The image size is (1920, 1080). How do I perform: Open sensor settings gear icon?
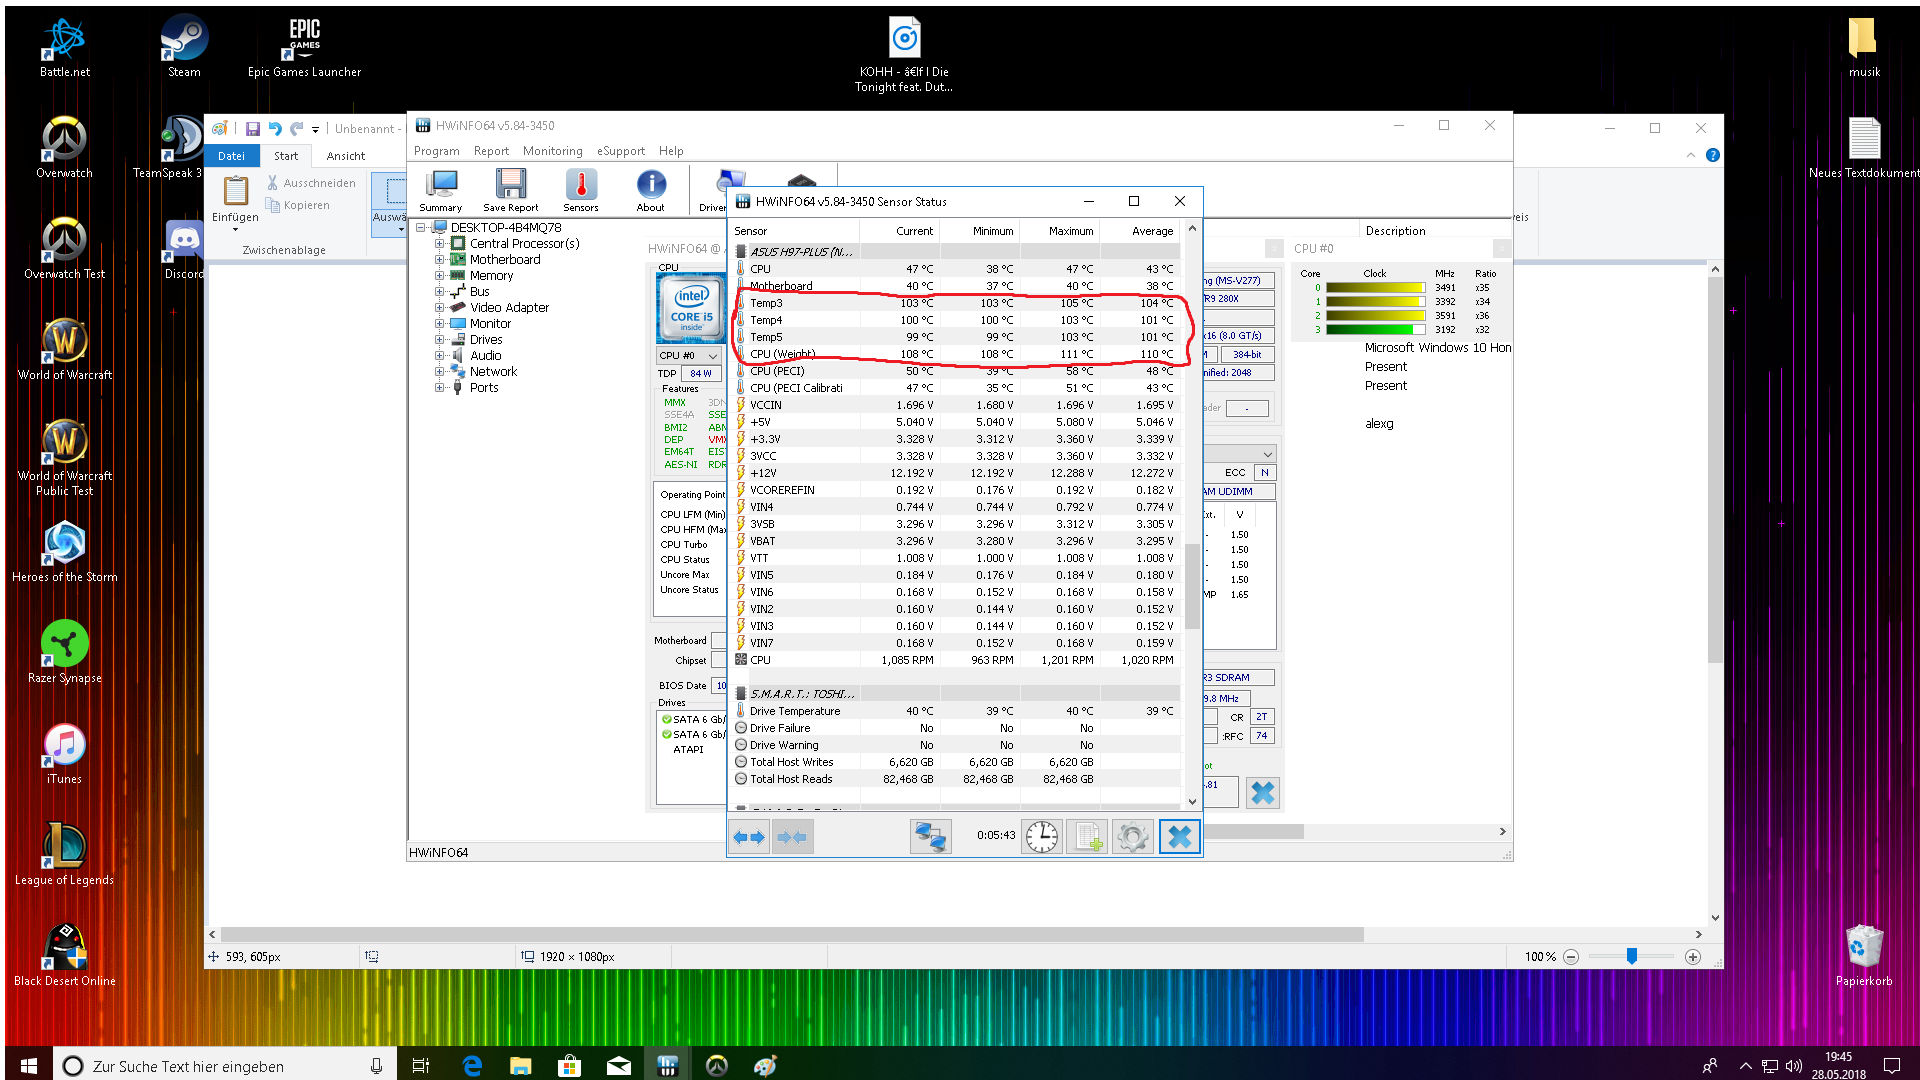1133,837
